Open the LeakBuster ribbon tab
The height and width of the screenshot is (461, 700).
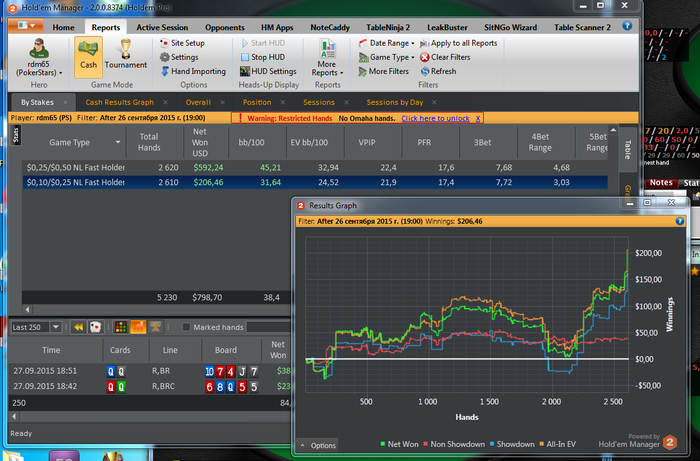pyautogui.click(x=447, y=27)
